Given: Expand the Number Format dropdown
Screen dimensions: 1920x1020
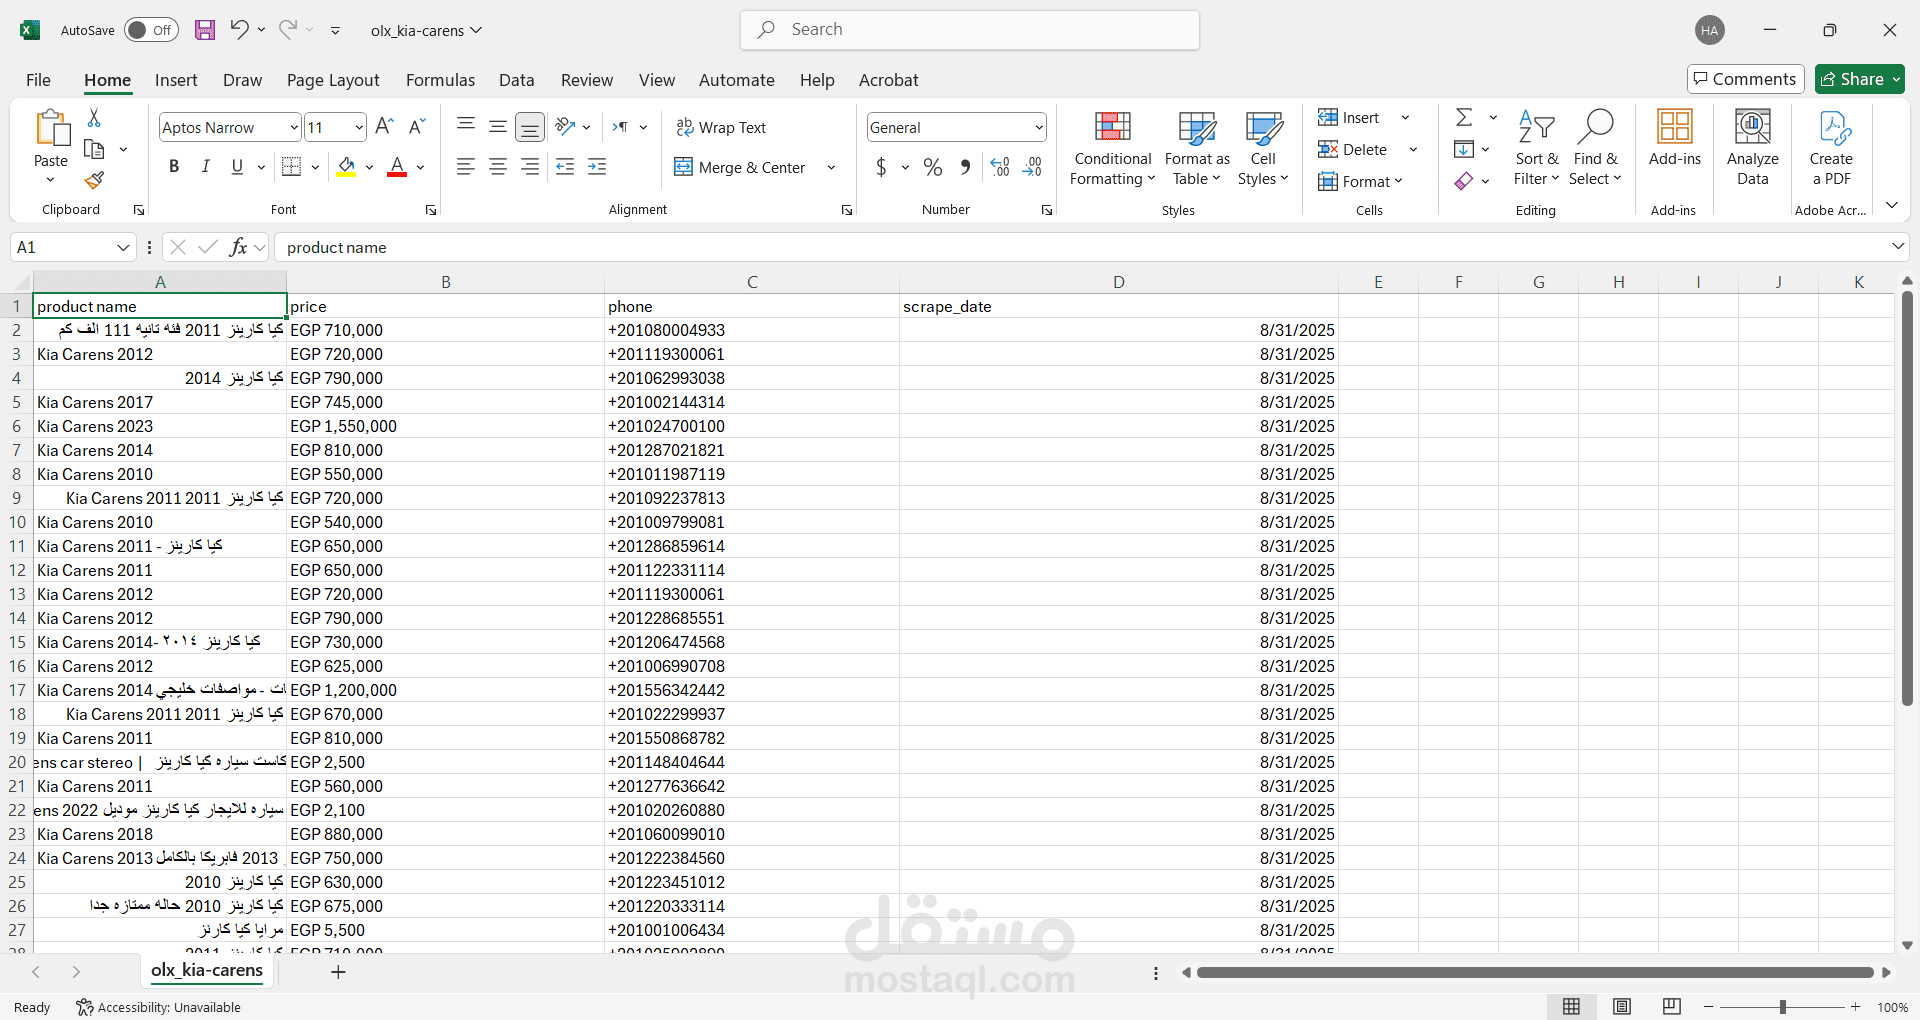Looking at the screenshot, I should pos(1038,127).
